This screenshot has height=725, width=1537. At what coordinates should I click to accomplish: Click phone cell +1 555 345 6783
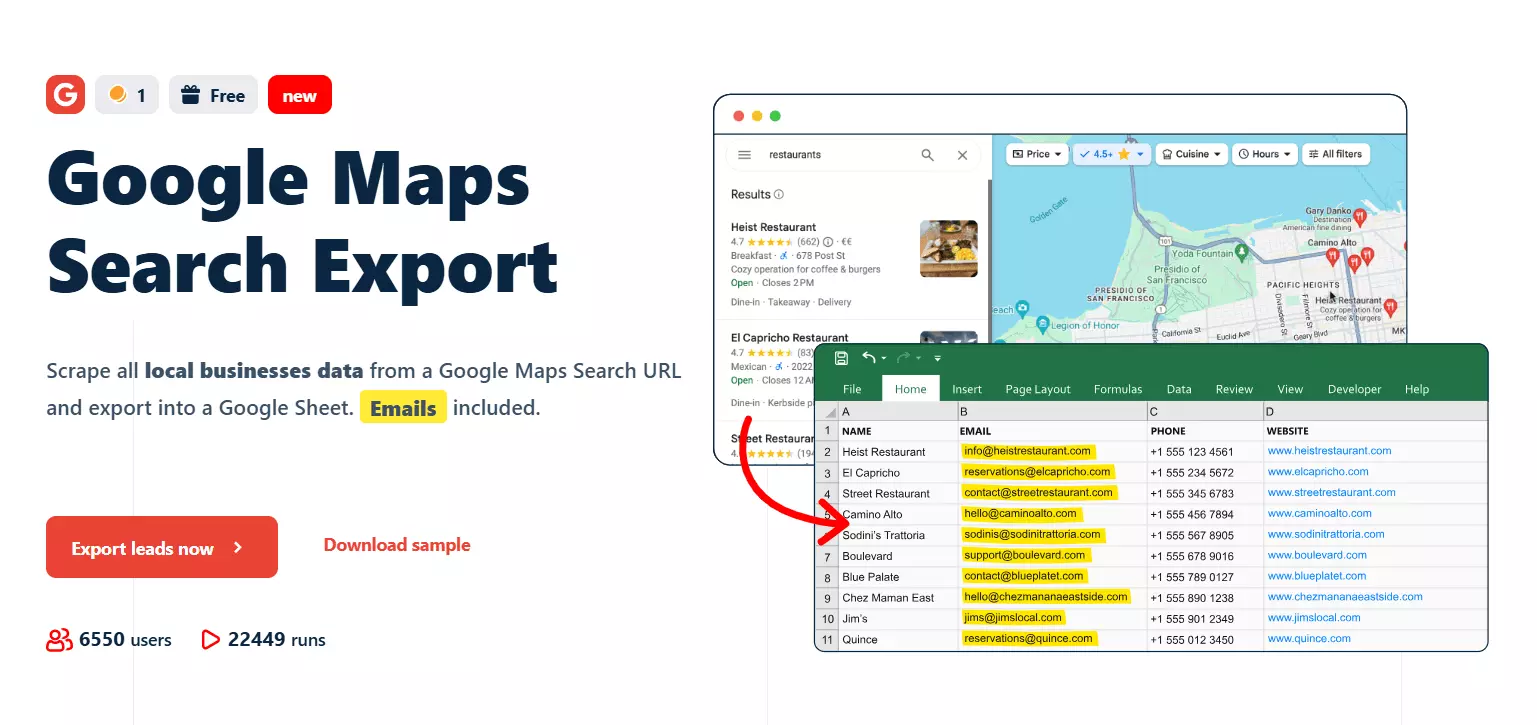pyautogui.click(x=1205, y=493)
